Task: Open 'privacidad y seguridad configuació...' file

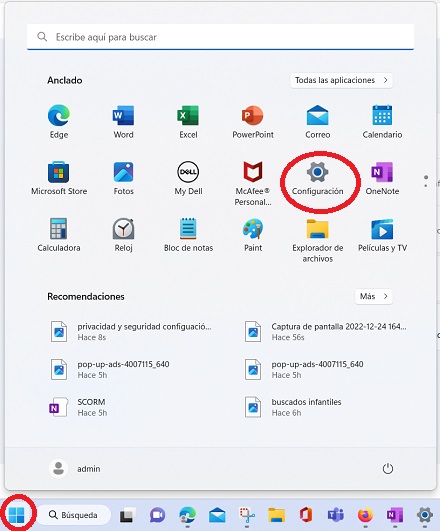Action: coord(130,332)
